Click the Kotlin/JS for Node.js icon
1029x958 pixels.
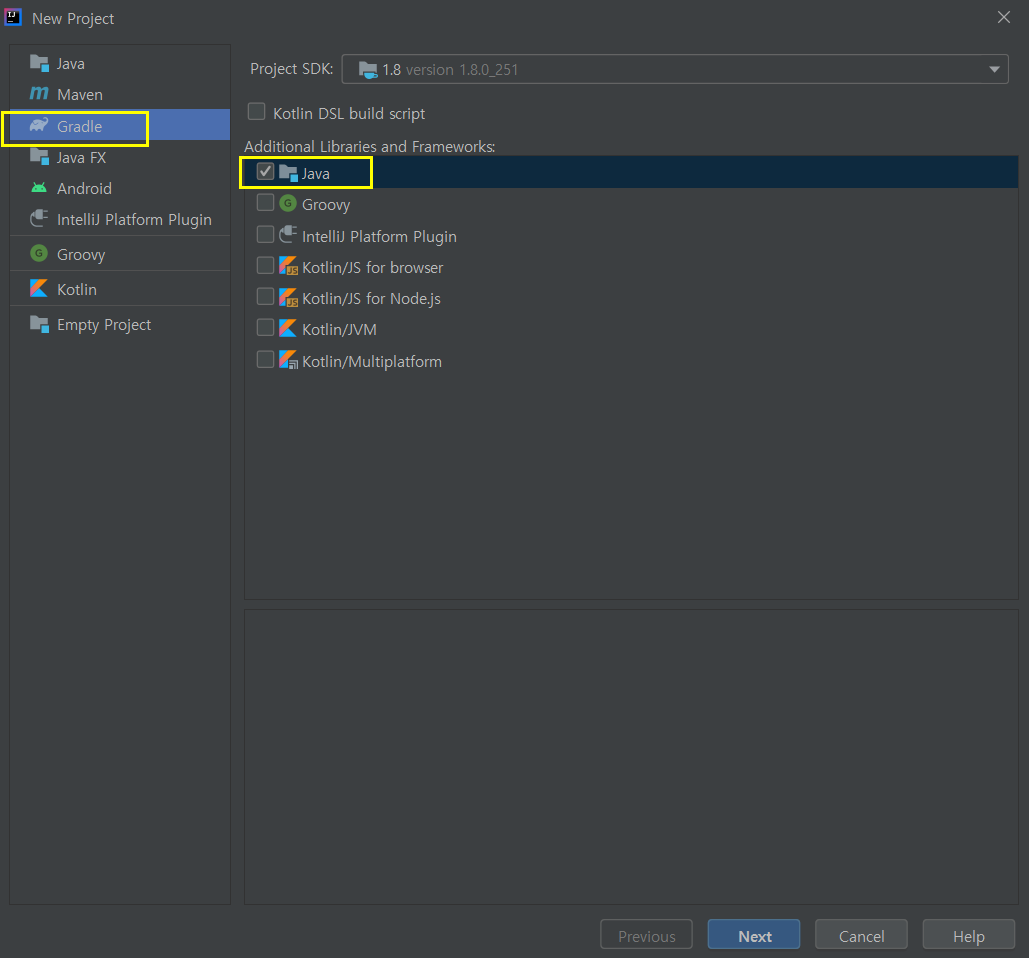click(x=288, y=297)
